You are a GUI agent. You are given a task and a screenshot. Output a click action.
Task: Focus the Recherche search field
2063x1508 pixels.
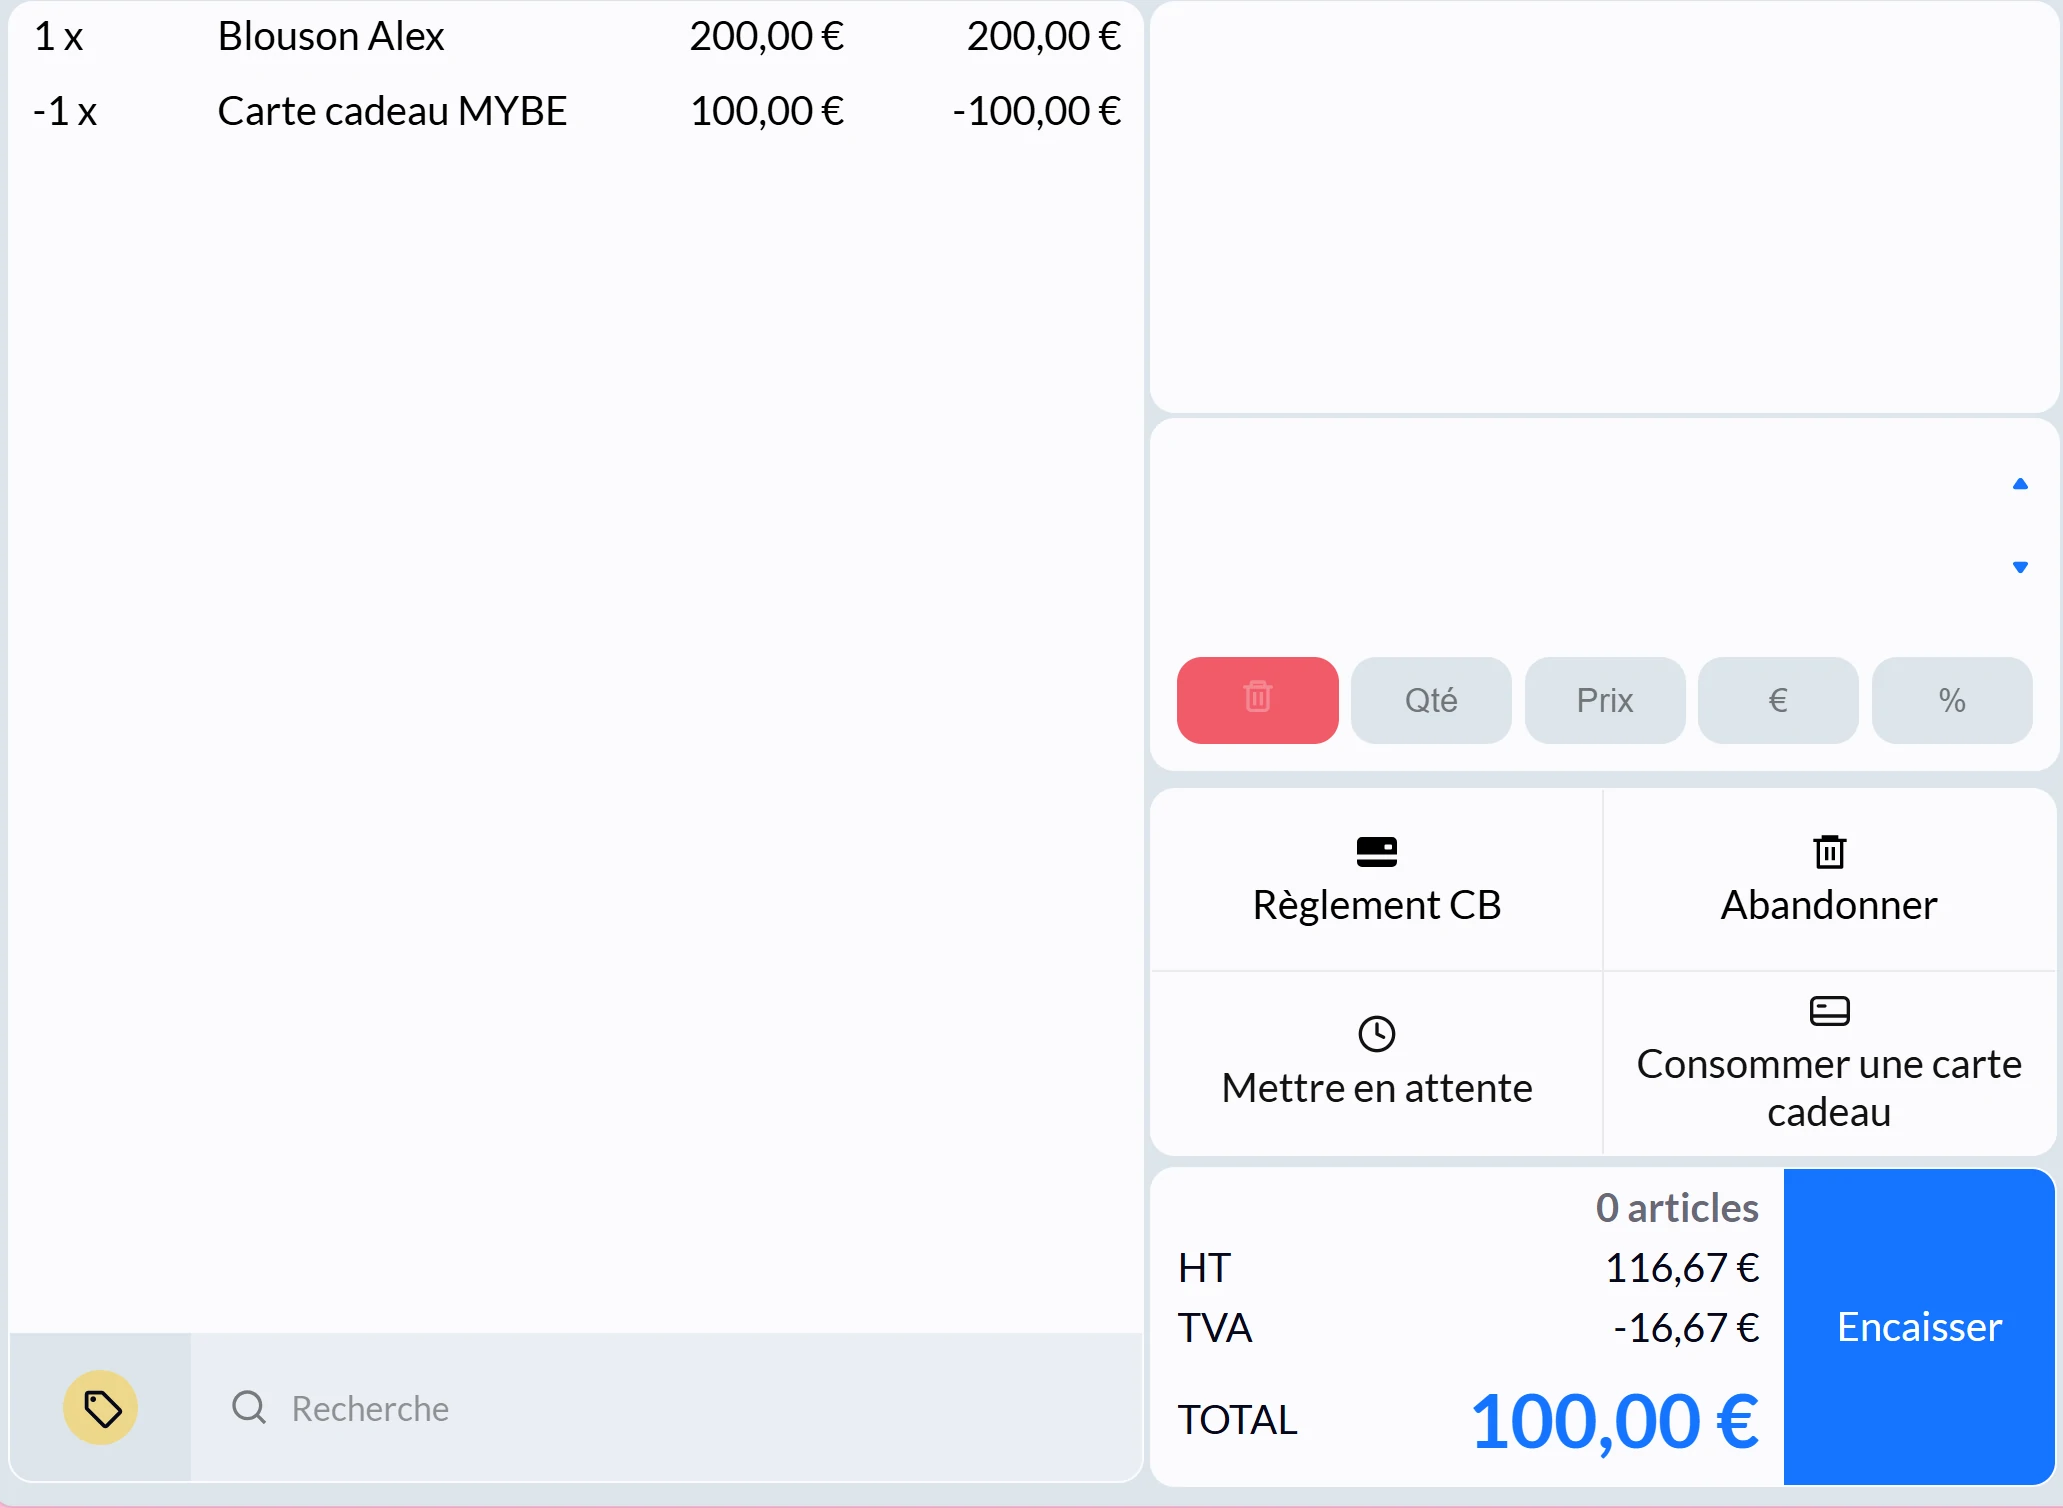coord(666,1408)
